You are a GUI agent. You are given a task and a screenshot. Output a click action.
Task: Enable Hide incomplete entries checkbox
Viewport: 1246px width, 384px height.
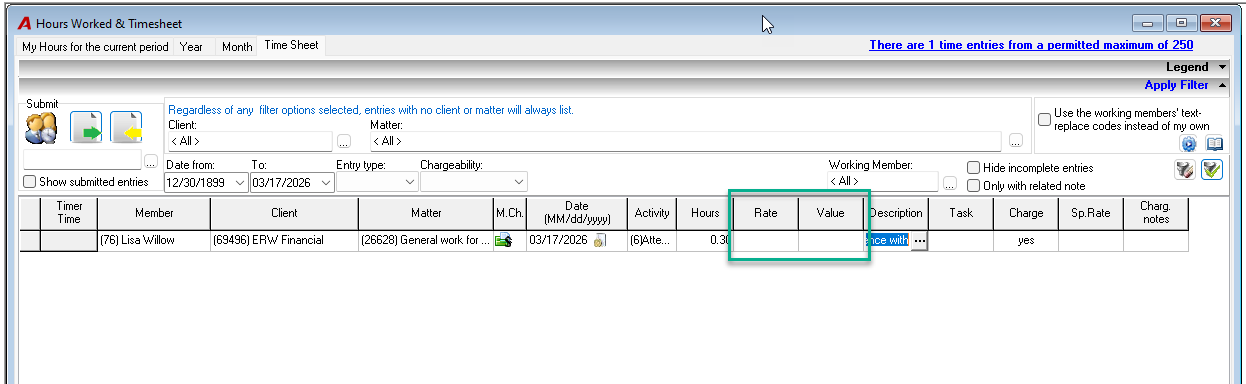974,168
